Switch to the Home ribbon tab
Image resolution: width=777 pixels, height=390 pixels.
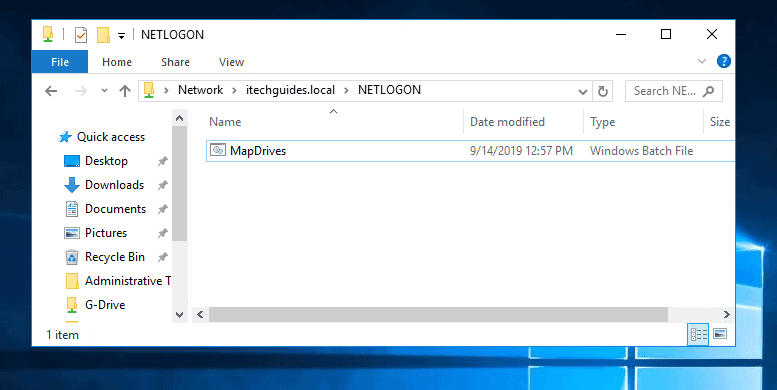(x=117, y=62)
